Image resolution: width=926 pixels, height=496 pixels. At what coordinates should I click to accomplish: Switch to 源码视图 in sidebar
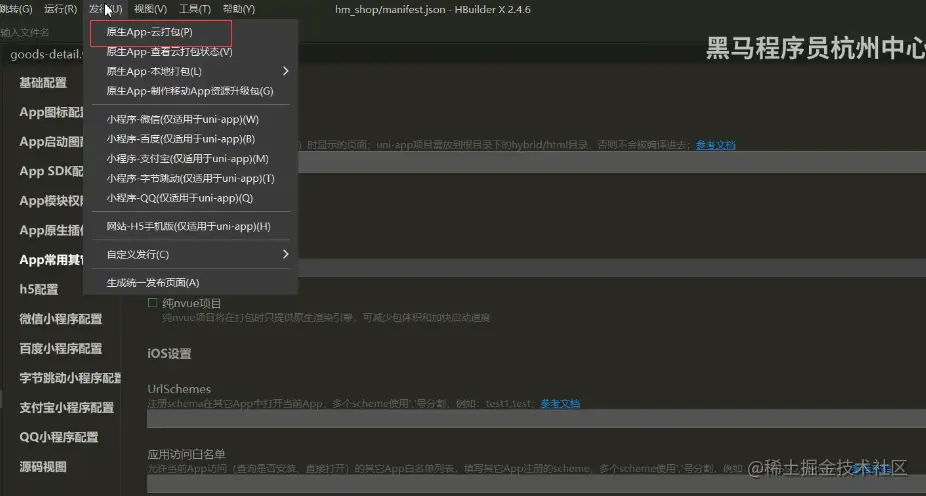point(43,466)
